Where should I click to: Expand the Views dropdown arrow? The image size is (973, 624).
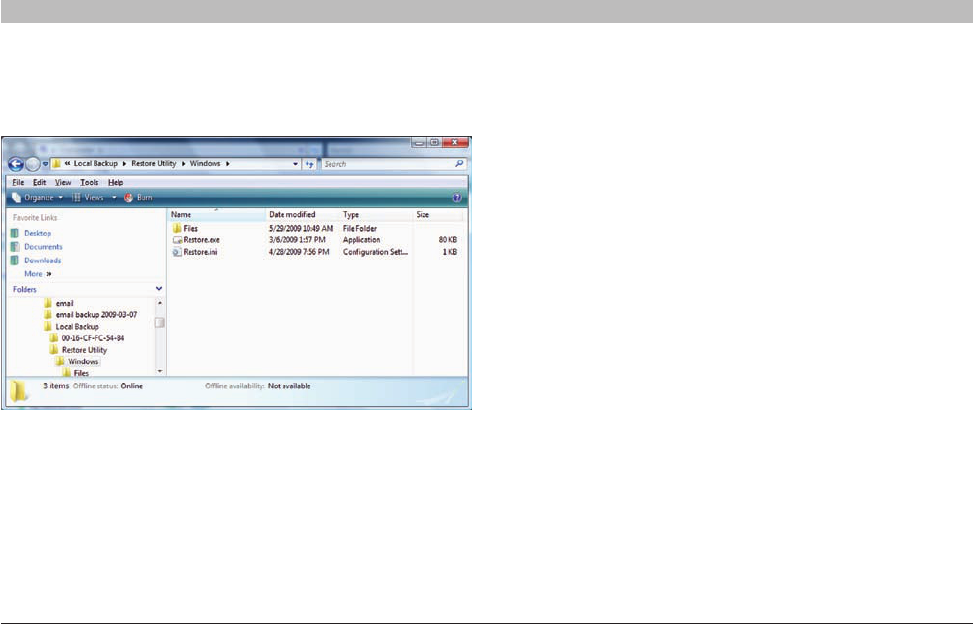[x=114, y=197]
